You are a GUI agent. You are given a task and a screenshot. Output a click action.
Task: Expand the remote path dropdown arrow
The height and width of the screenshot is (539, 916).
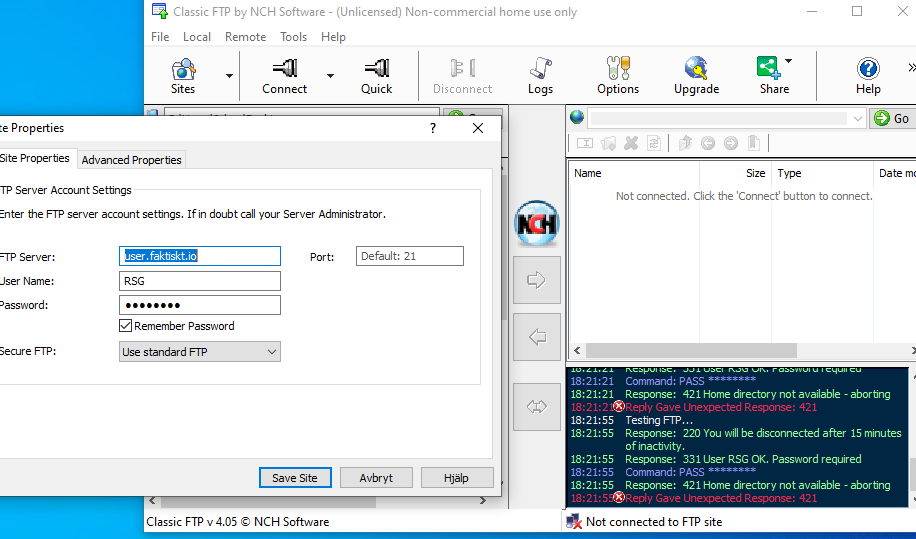pyautogui.click(x=857, y=119)
